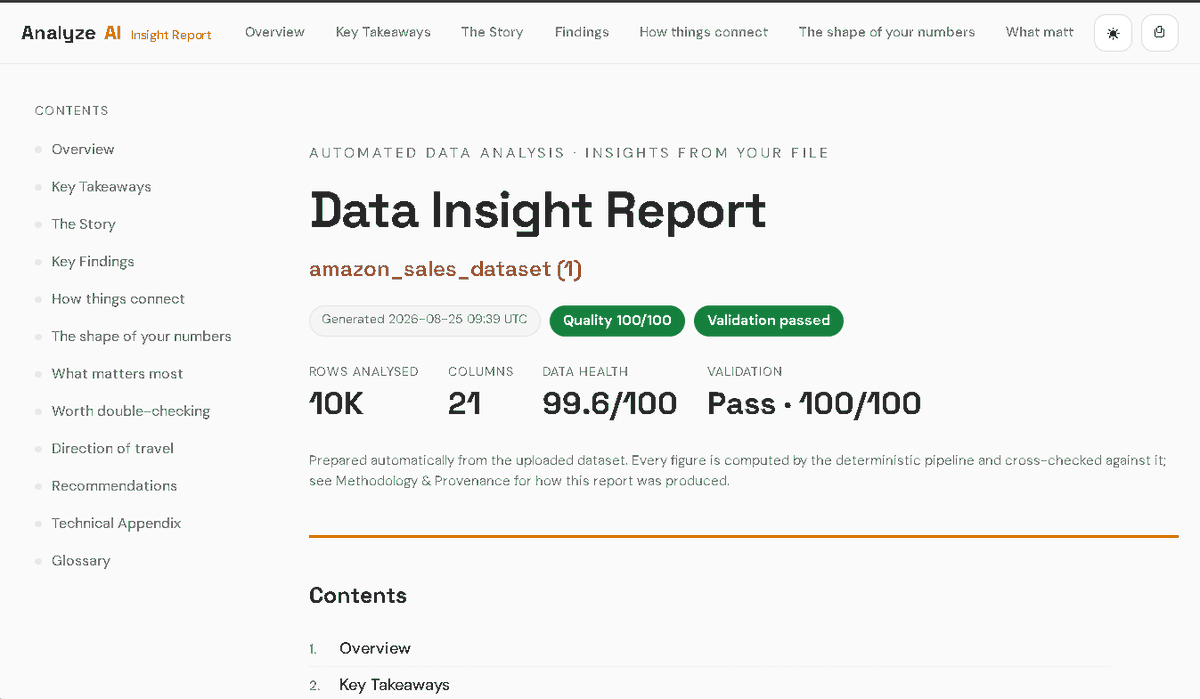The width and height of the screenshot is (1200, 699).
Task: Click the Data Insight Report heading
Action: [x=538, y=211]
